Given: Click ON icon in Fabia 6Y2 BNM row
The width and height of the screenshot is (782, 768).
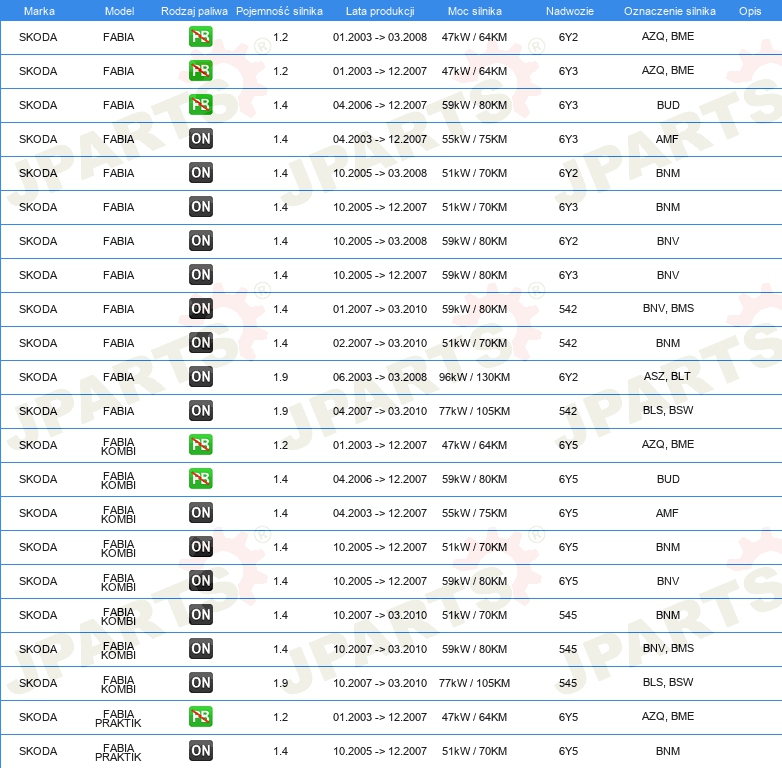Looking at the screenshot, I should click(200, 173).
